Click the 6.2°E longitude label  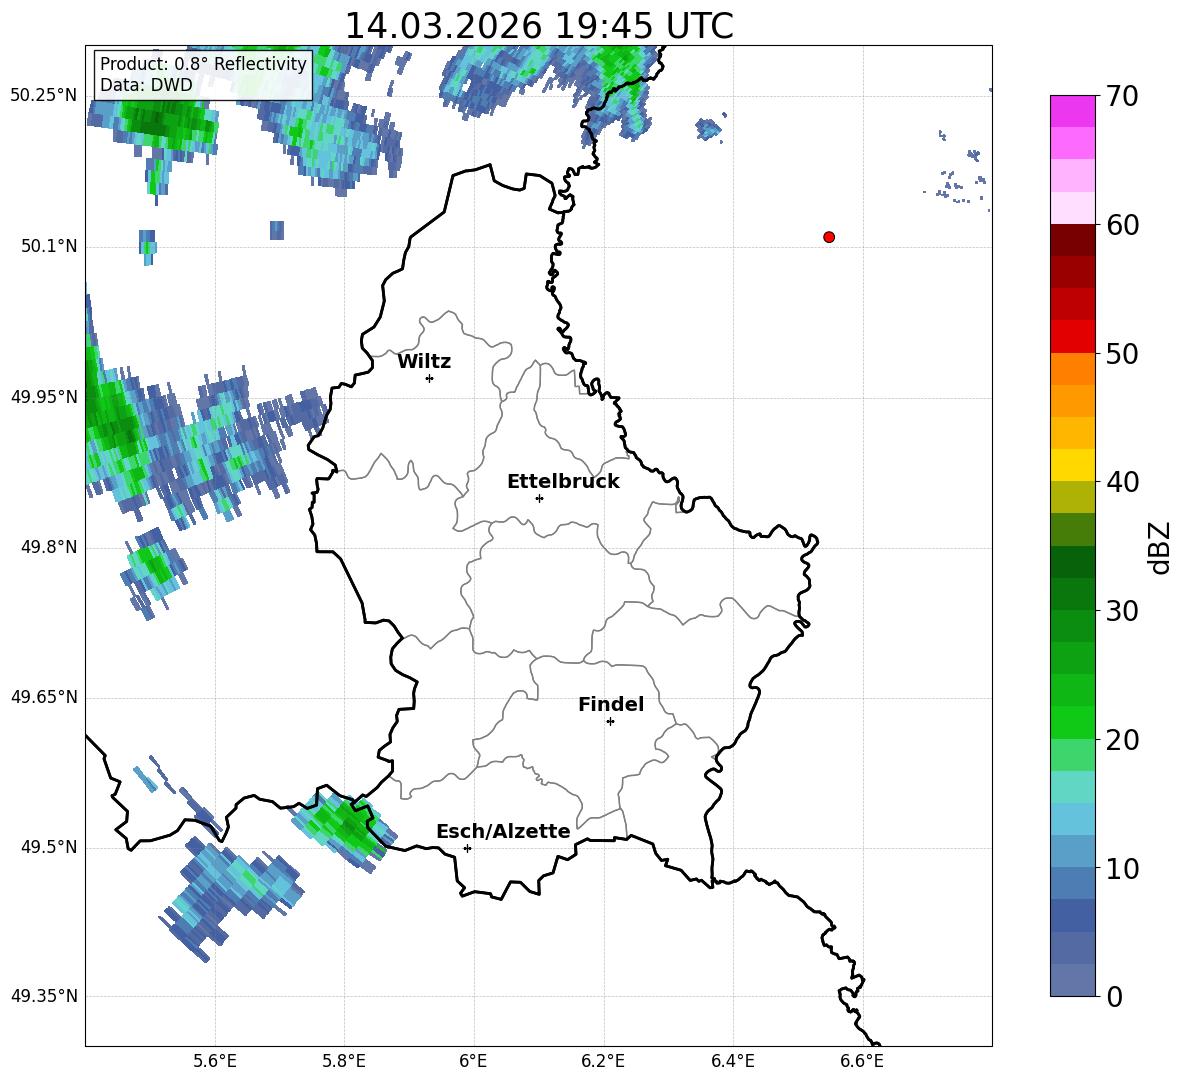pos(603,1061)
